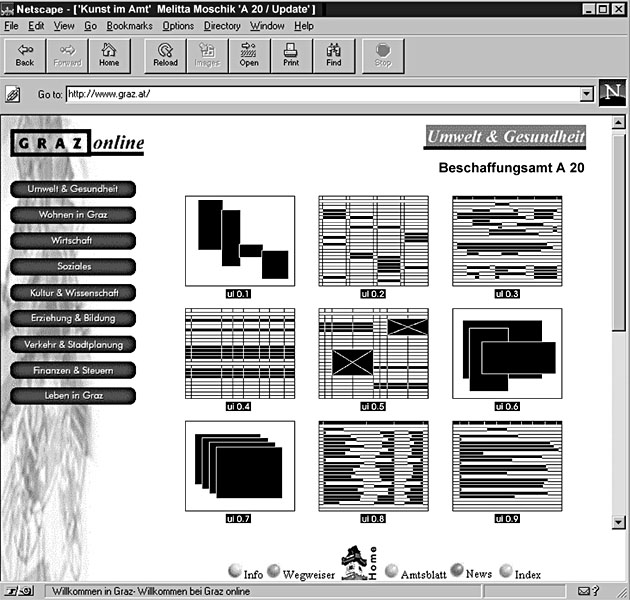The width and height of the screenshot is (630, 600).
Task: Click the round bullet beside Index
Action: [x=506, y=571]
